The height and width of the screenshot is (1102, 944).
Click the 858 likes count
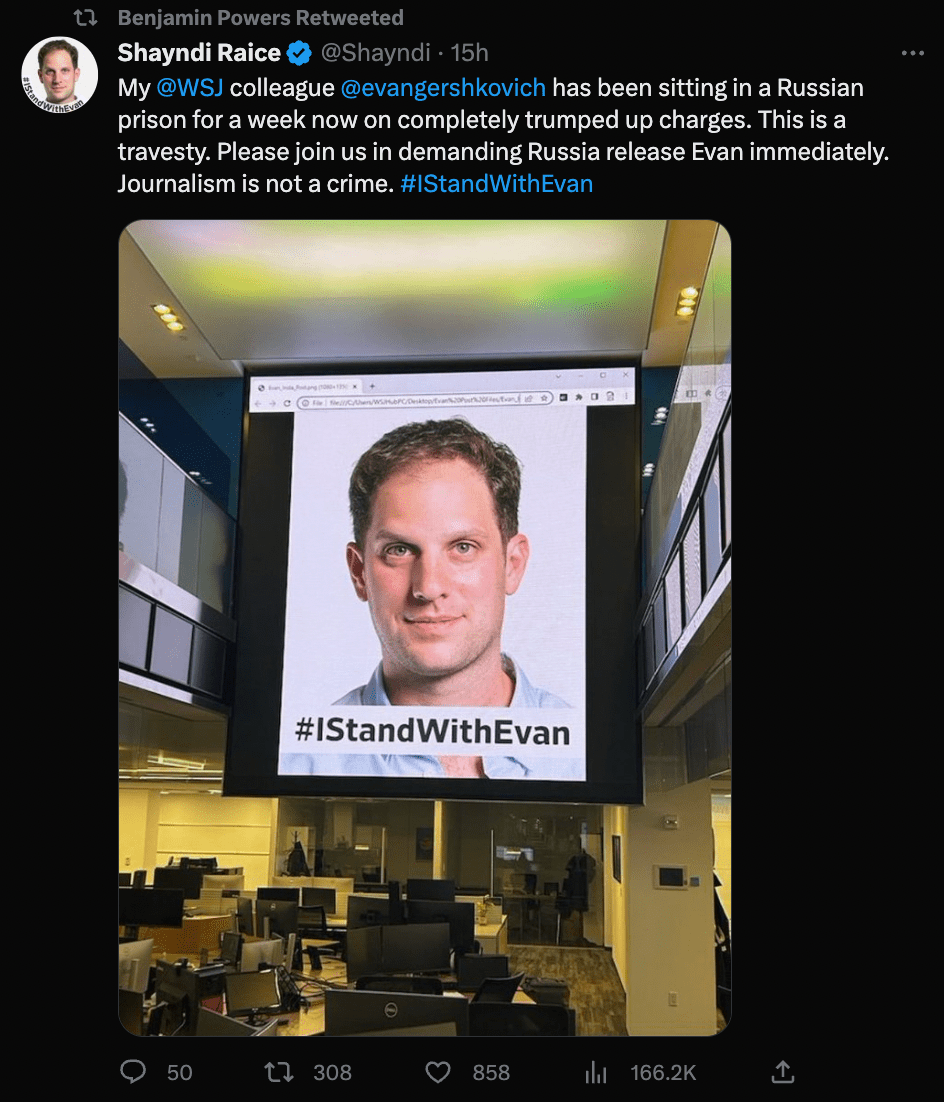click(x=491, y=1072)
